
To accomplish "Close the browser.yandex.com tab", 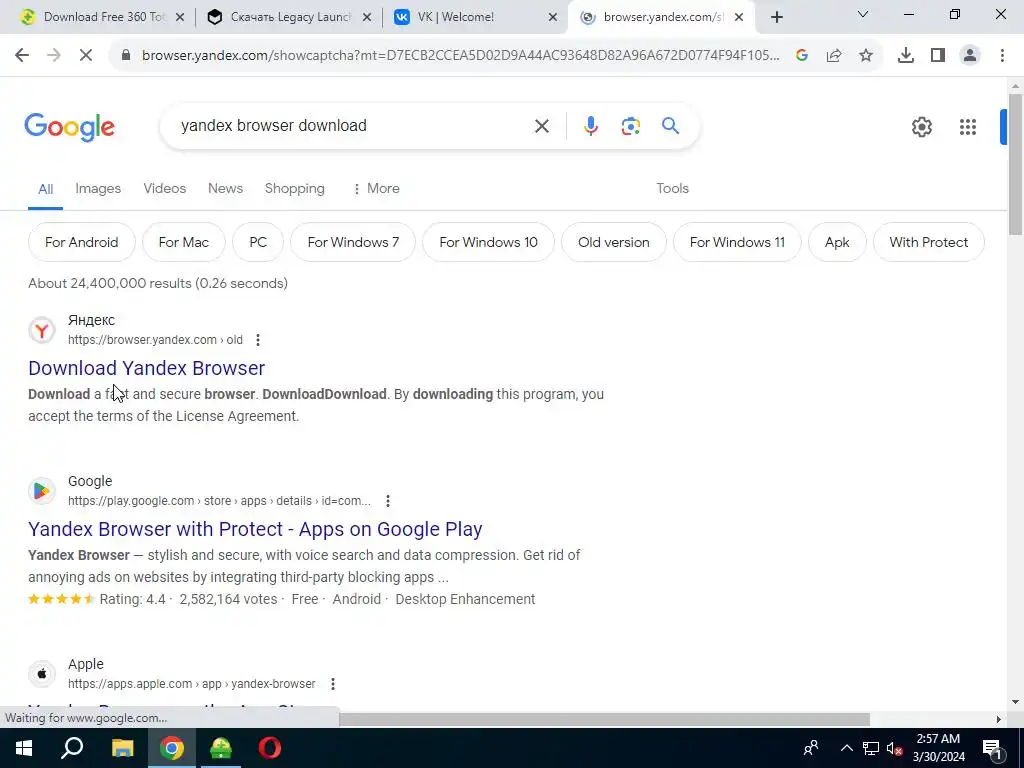I will [739, 18].
